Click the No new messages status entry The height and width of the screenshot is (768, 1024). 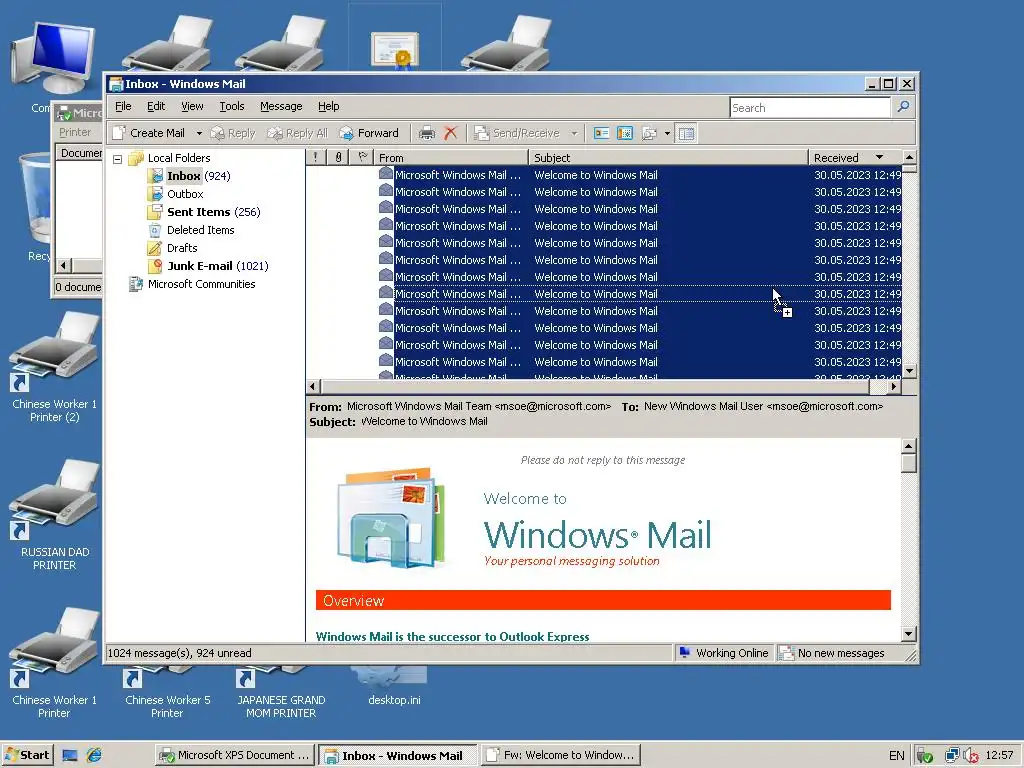click(833, 653)
